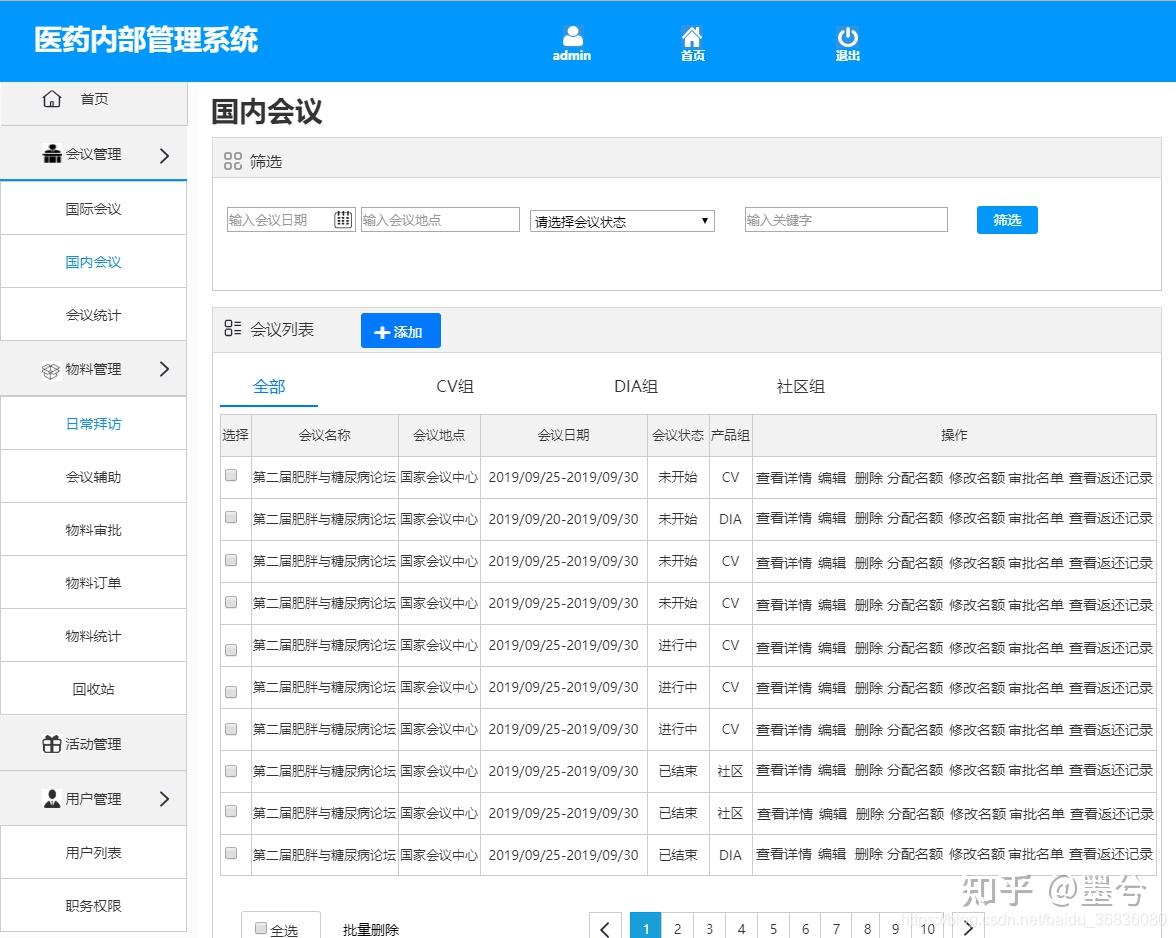Click the 添加 add meeting button

coord(400,331)
